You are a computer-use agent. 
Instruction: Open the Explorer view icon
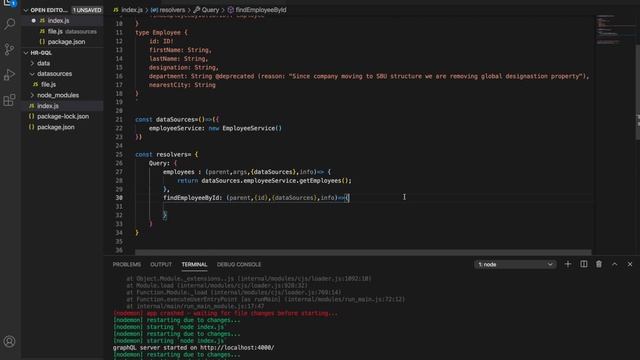pos(9,3)
